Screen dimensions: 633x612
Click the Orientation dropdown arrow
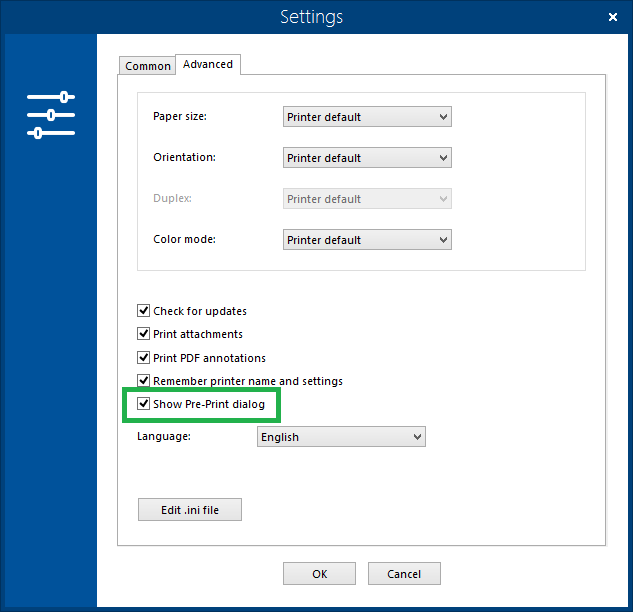(443, 158)
